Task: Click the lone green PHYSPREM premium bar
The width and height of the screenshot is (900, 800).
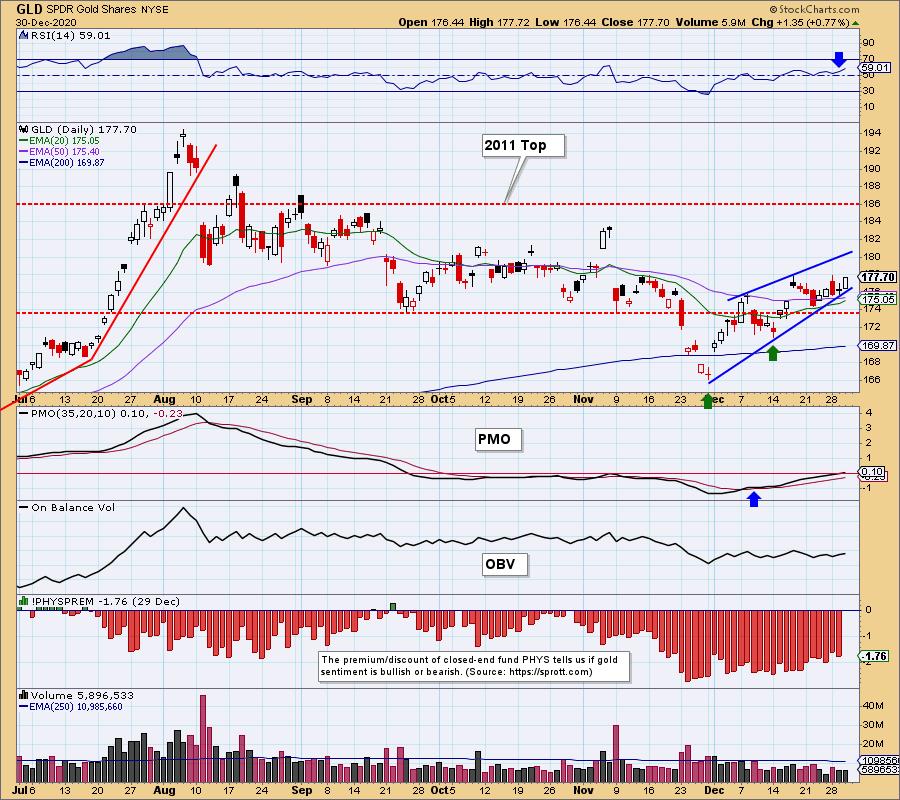Action: pyautogui.click(x=393, y=607)
